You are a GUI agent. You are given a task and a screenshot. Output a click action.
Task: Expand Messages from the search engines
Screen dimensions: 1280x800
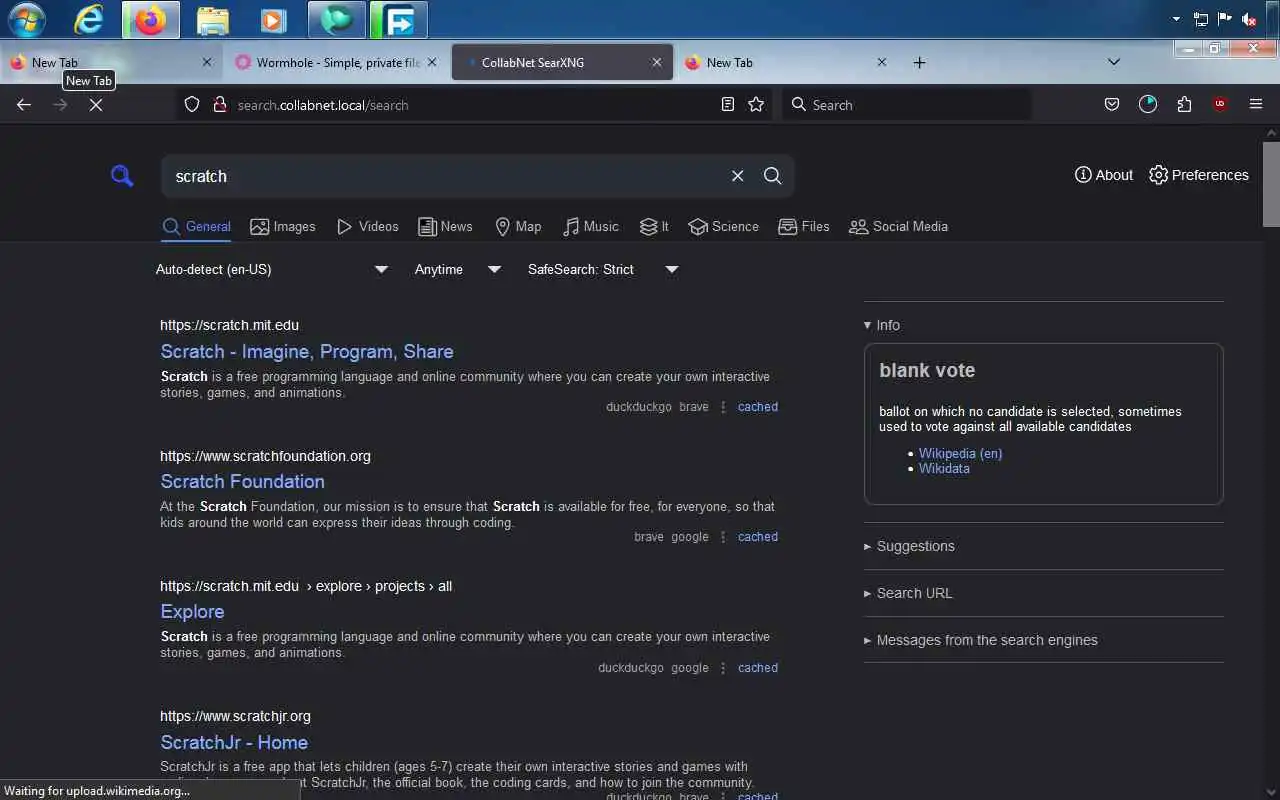(981, 640)
